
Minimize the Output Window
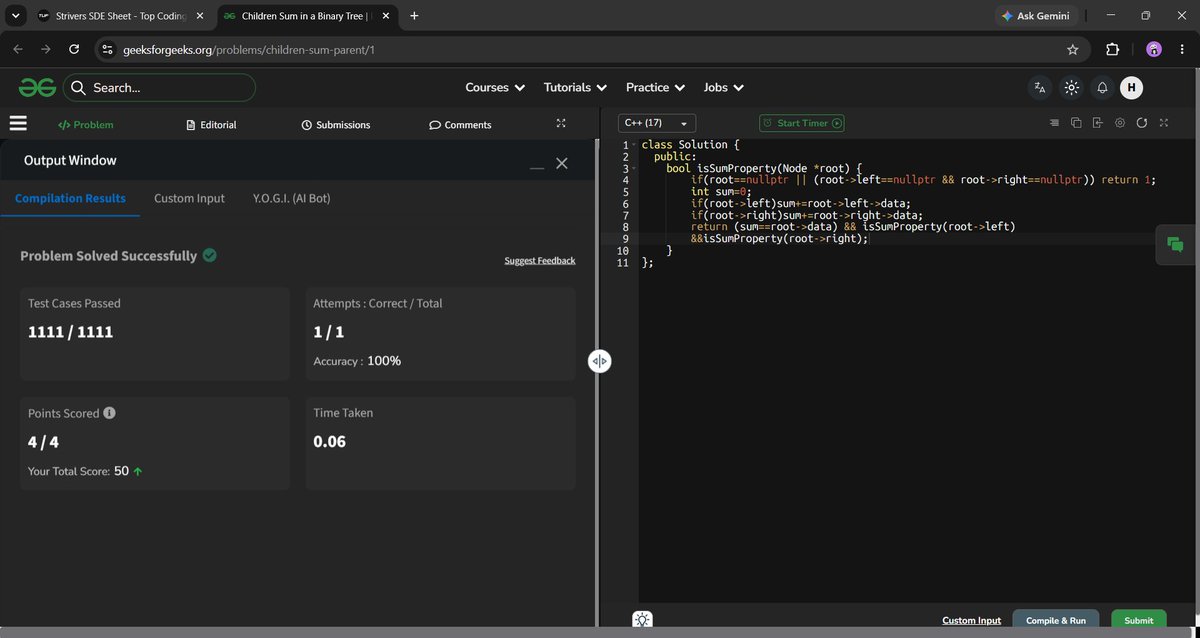tap(537, 167)
